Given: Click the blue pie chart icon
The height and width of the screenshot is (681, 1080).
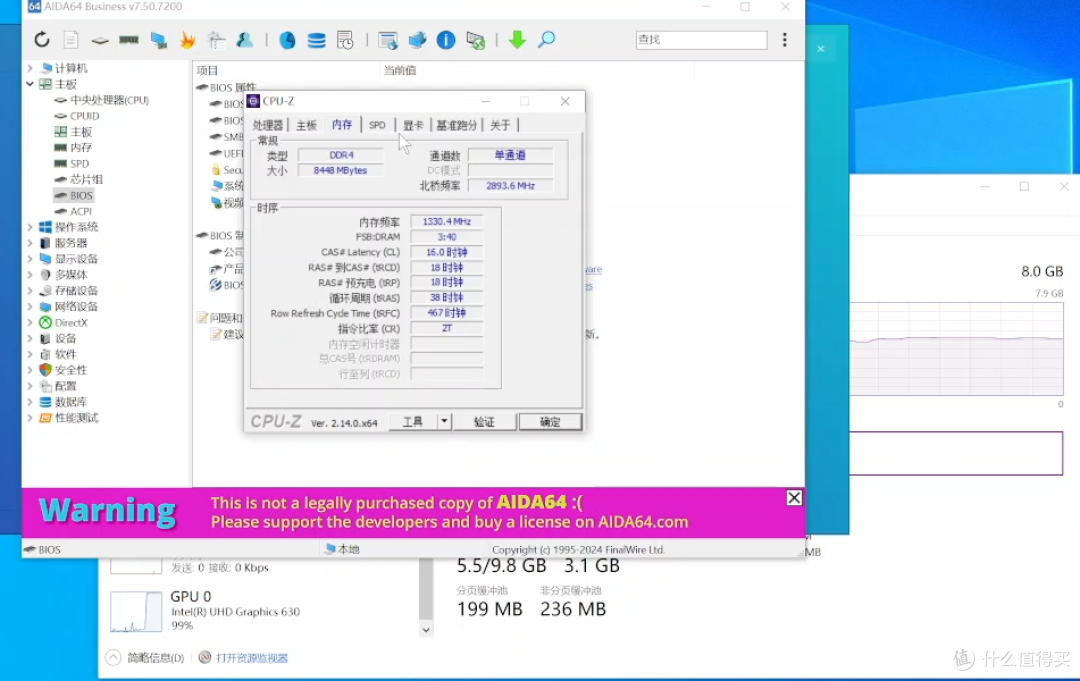Looking at the screenshot, I should 287,40.
